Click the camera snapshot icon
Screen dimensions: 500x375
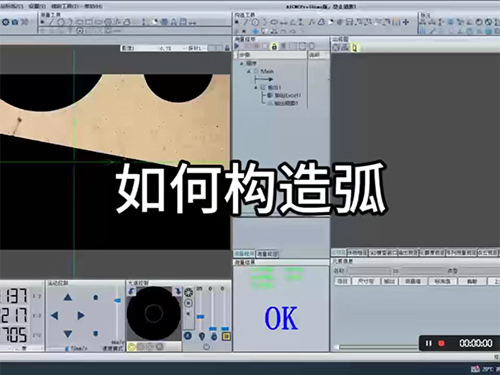[15, 22]
